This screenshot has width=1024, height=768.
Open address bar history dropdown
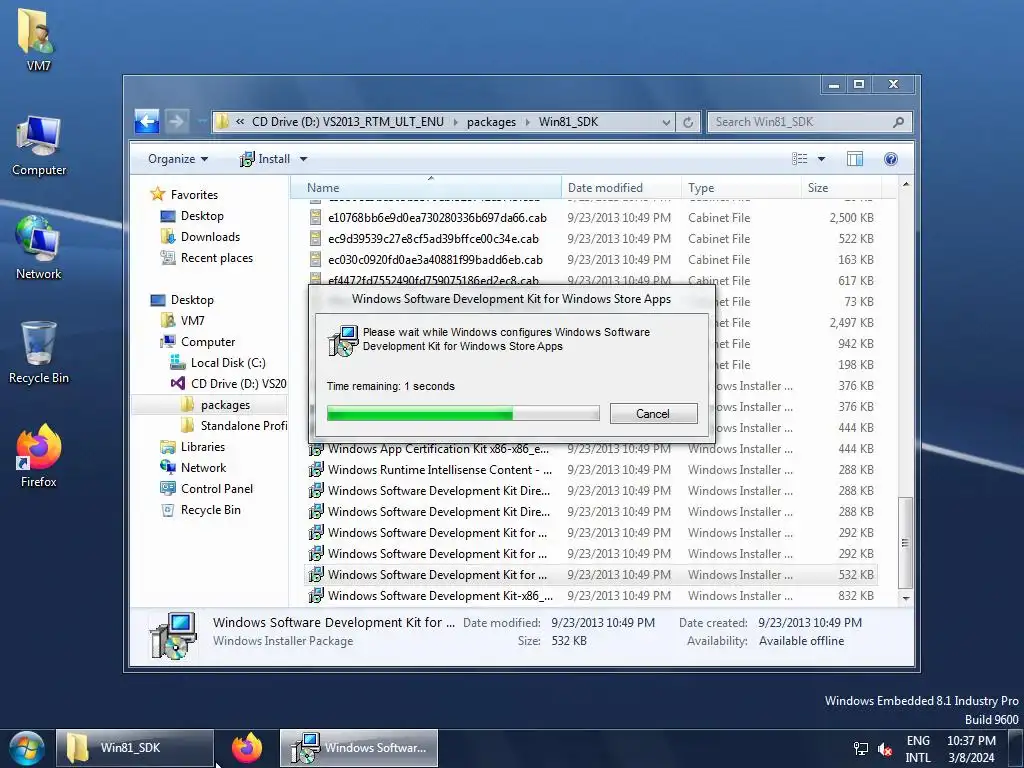coord(665,122)
